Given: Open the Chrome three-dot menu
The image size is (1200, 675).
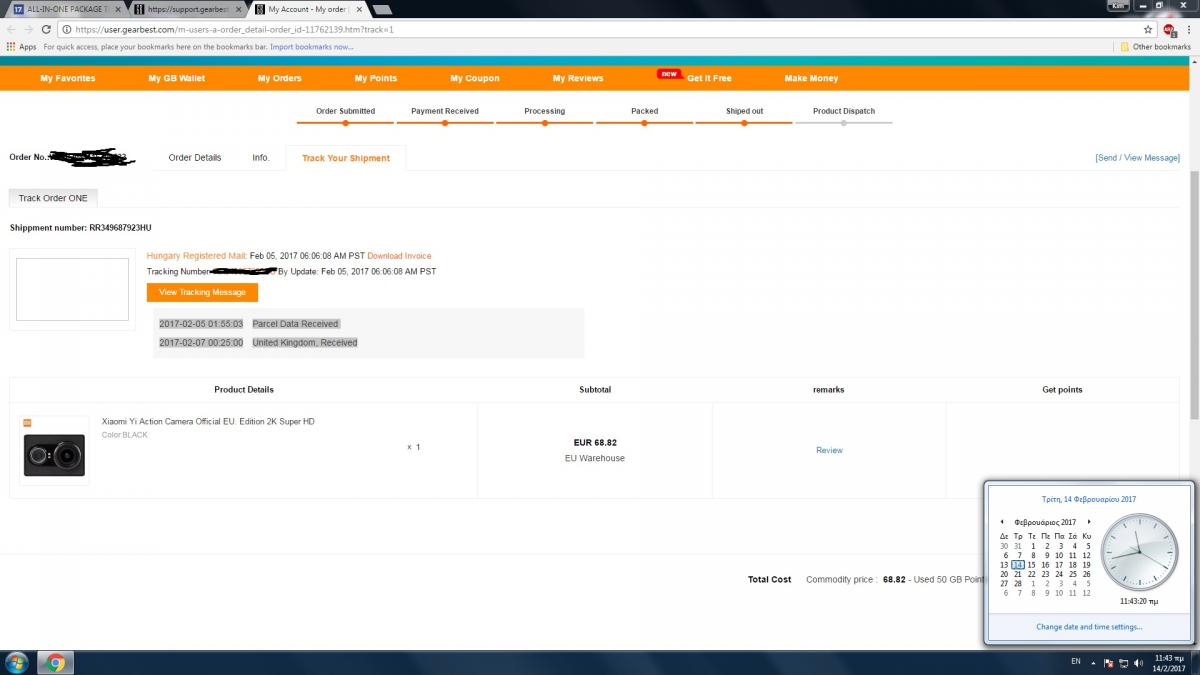Looking at the screenshot, I should pyautogui.click(x=1189, y=30).
